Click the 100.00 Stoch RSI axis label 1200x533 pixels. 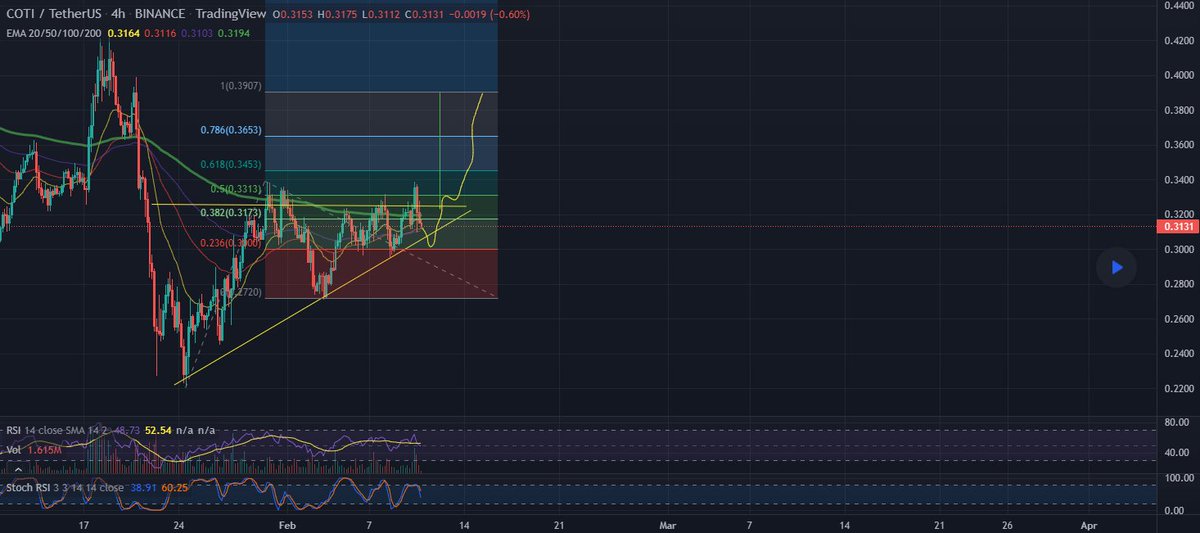(x=1177, y=478)
